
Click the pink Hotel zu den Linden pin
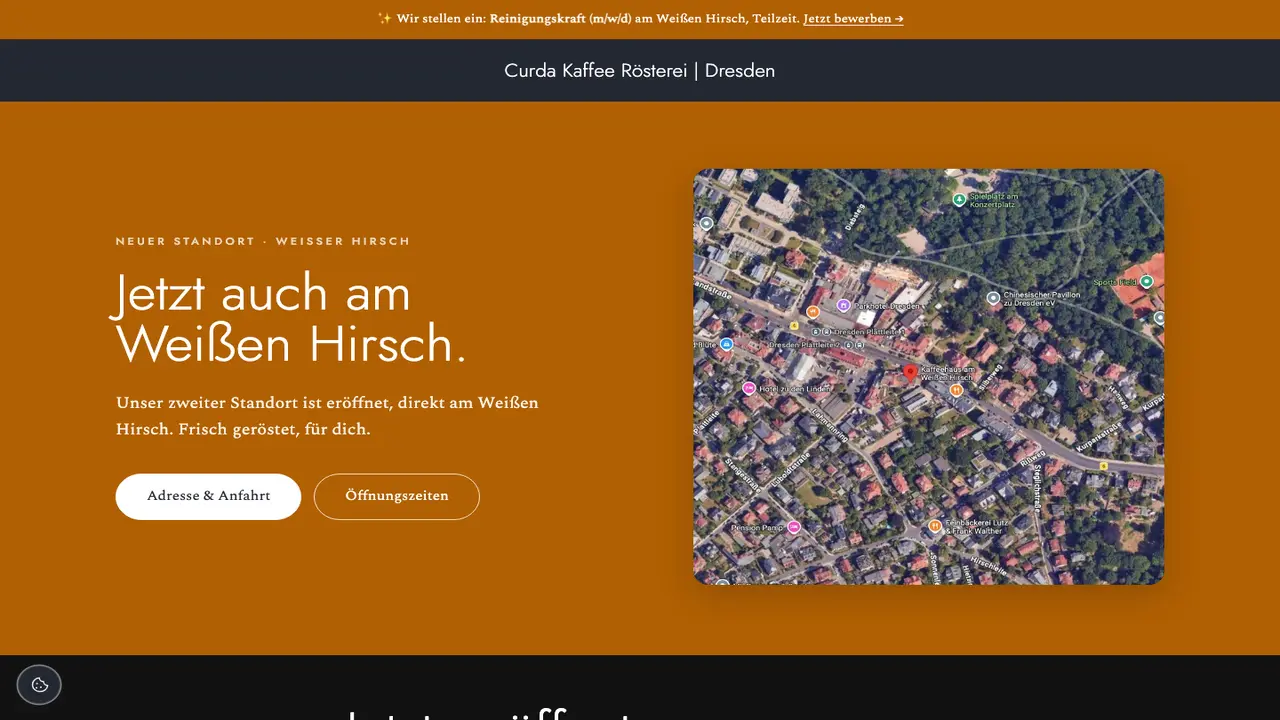[749, 388]
